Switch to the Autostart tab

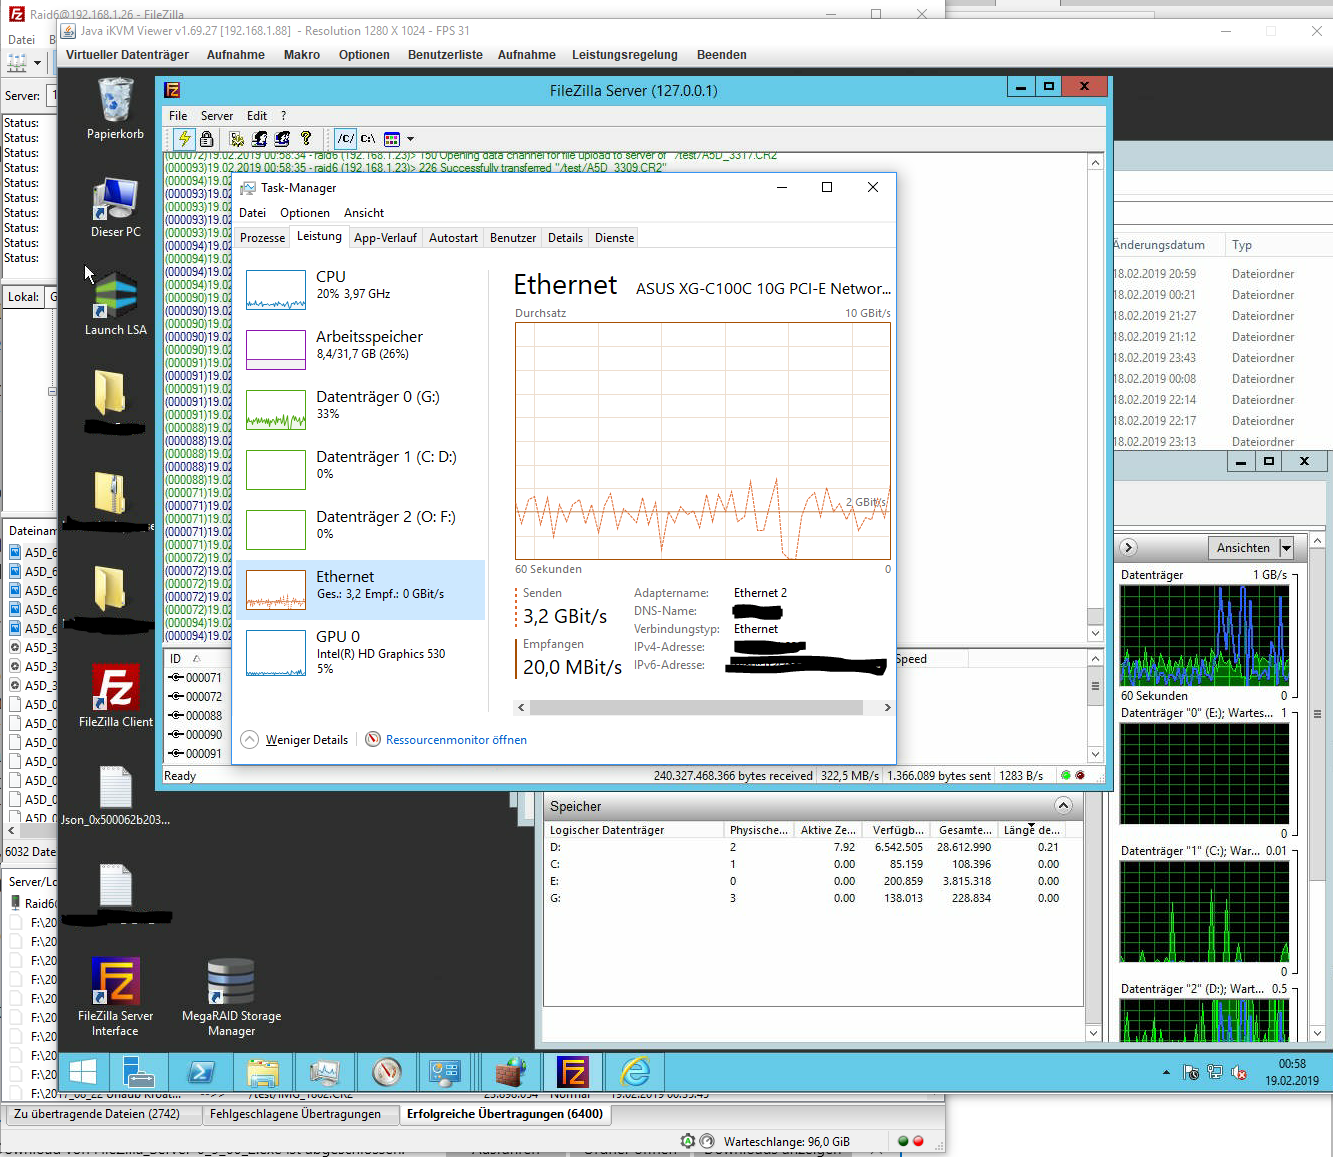(453, 238)
